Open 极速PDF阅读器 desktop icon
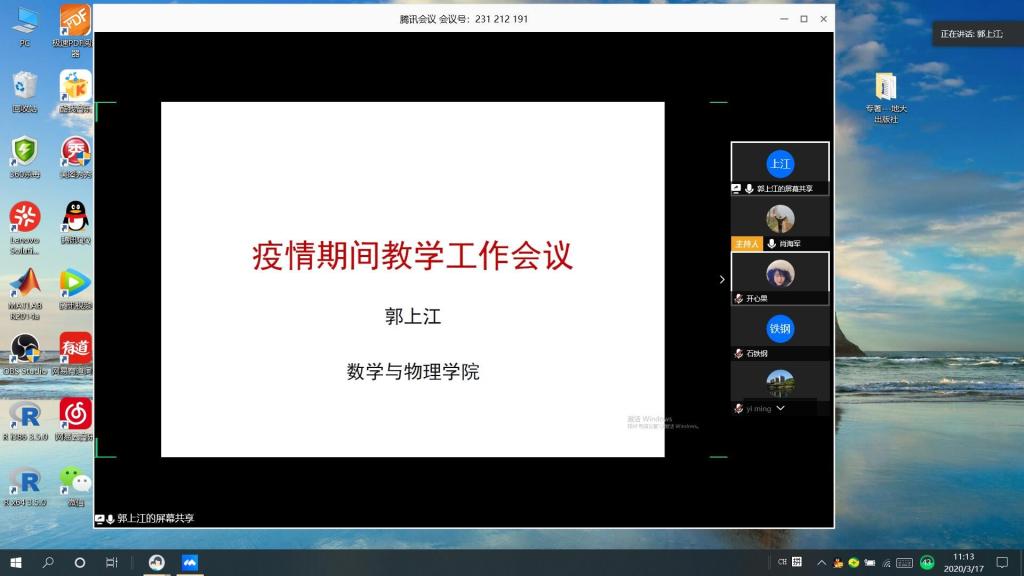The width and height of the screenshot is (1024, 576). pos(73,18)
